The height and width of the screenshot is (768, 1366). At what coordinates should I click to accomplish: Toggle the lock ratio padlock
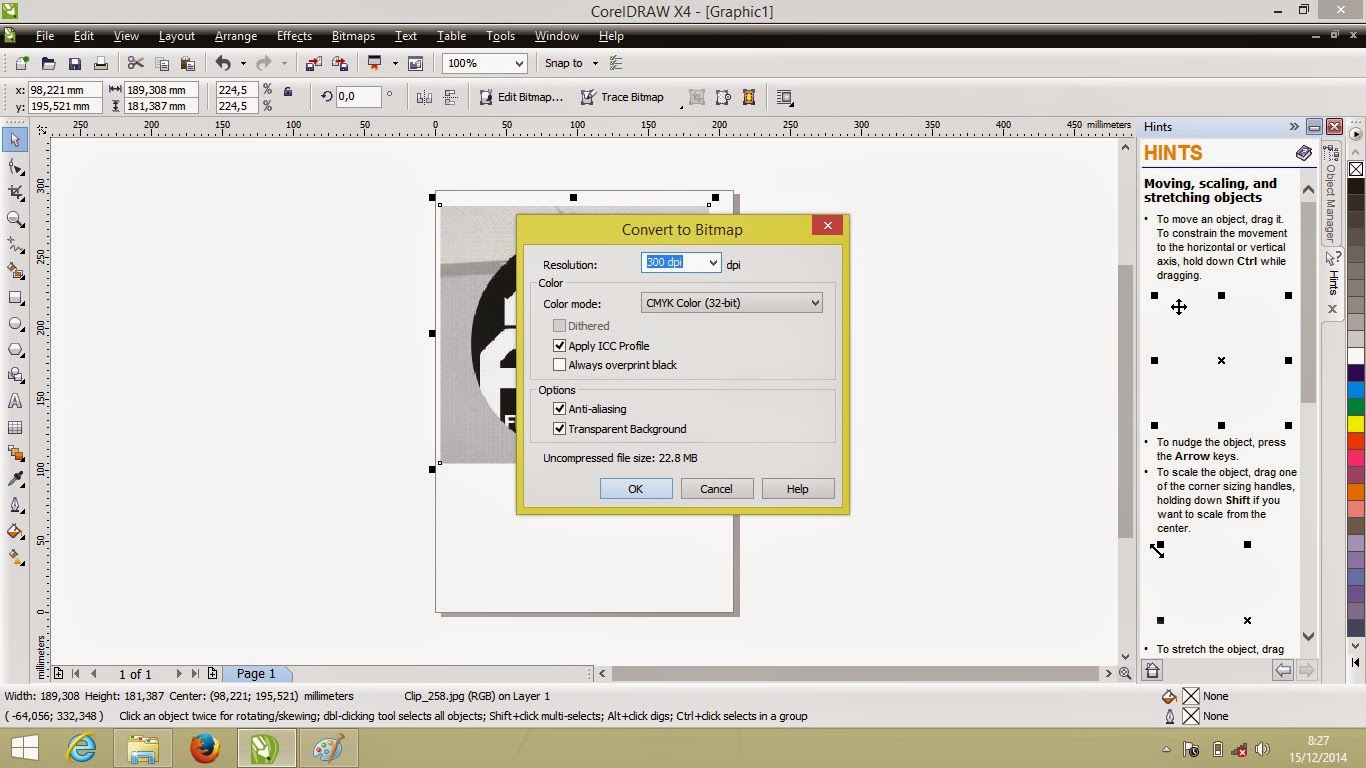tap(288, 92)
